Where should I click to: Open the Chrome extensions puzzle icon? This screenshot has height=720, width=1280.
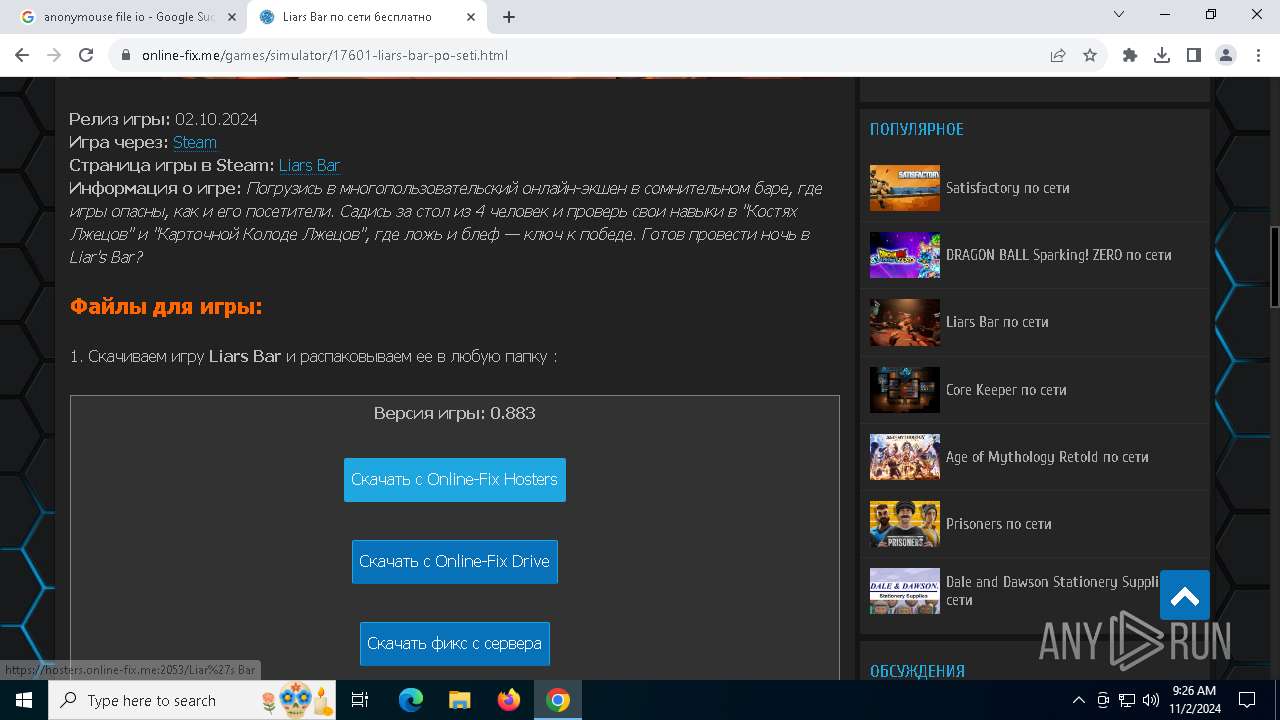tap(1130, 55)
